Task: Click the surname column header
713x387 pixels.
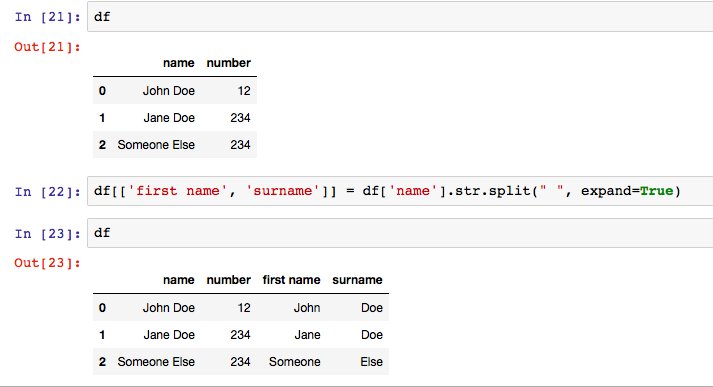Action: tap(357, 280)
